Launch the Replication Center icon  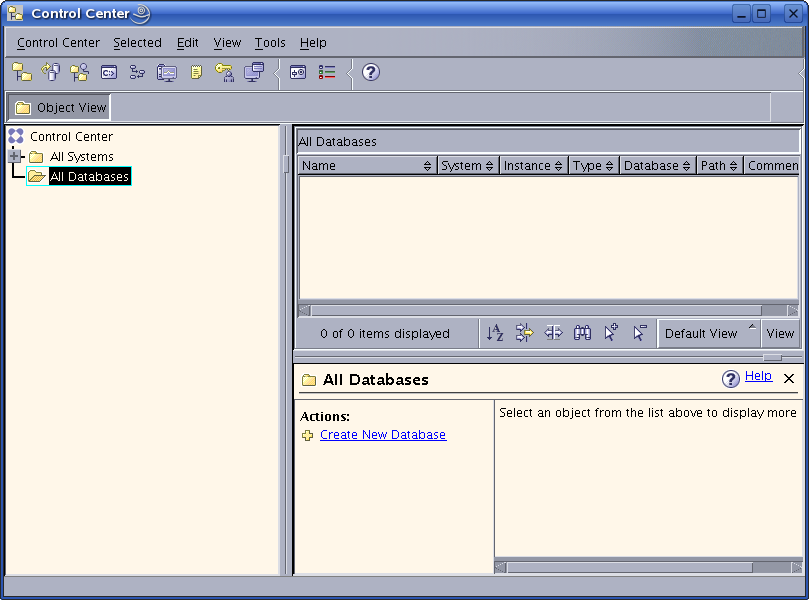[51, 72]
